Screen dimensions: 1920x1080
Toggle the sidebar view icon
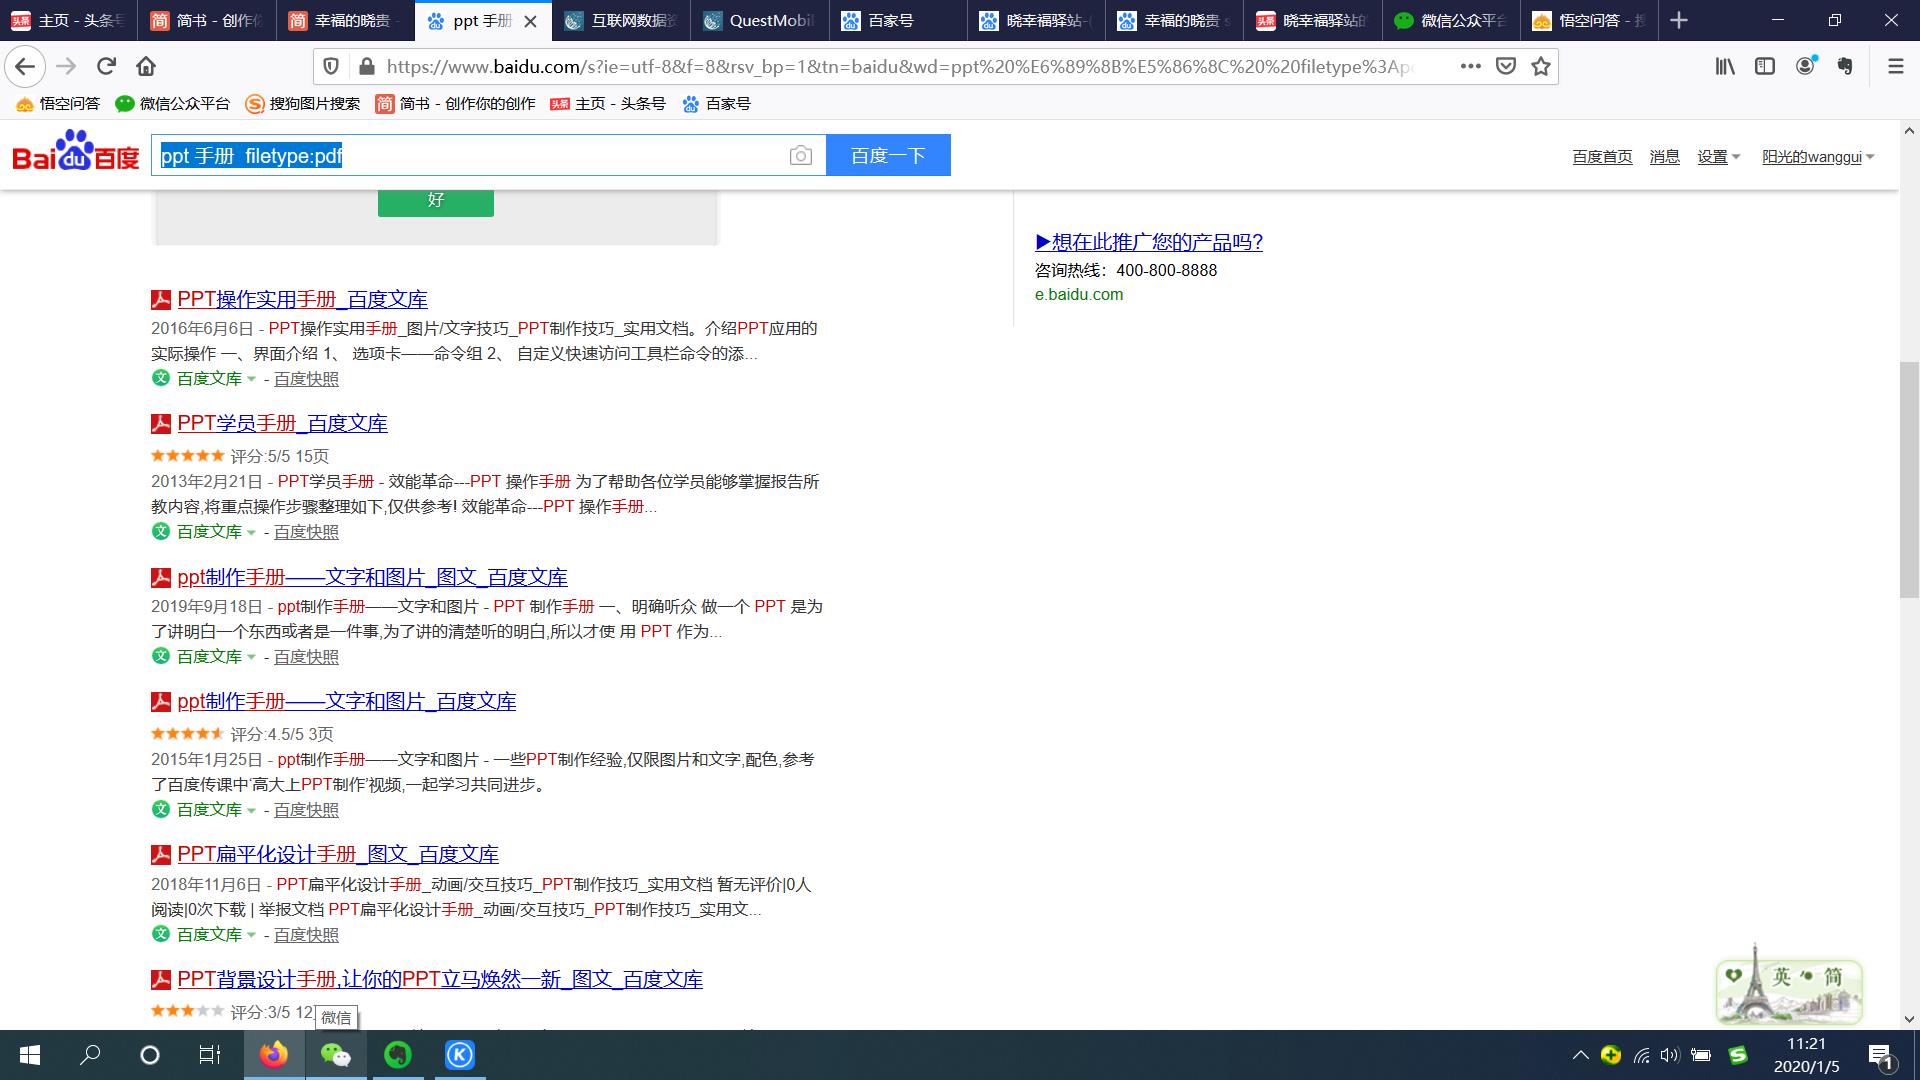pyautogui.click(x=1765, y=66)
